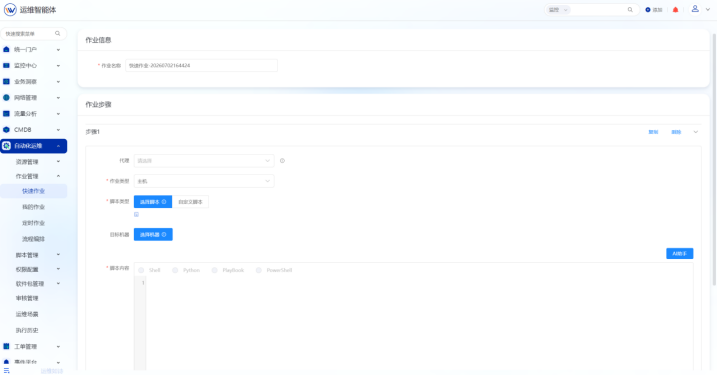Click the CMDB cube icon
The width and height of the screenshot is (718, 375).
(x=6, y=130)
